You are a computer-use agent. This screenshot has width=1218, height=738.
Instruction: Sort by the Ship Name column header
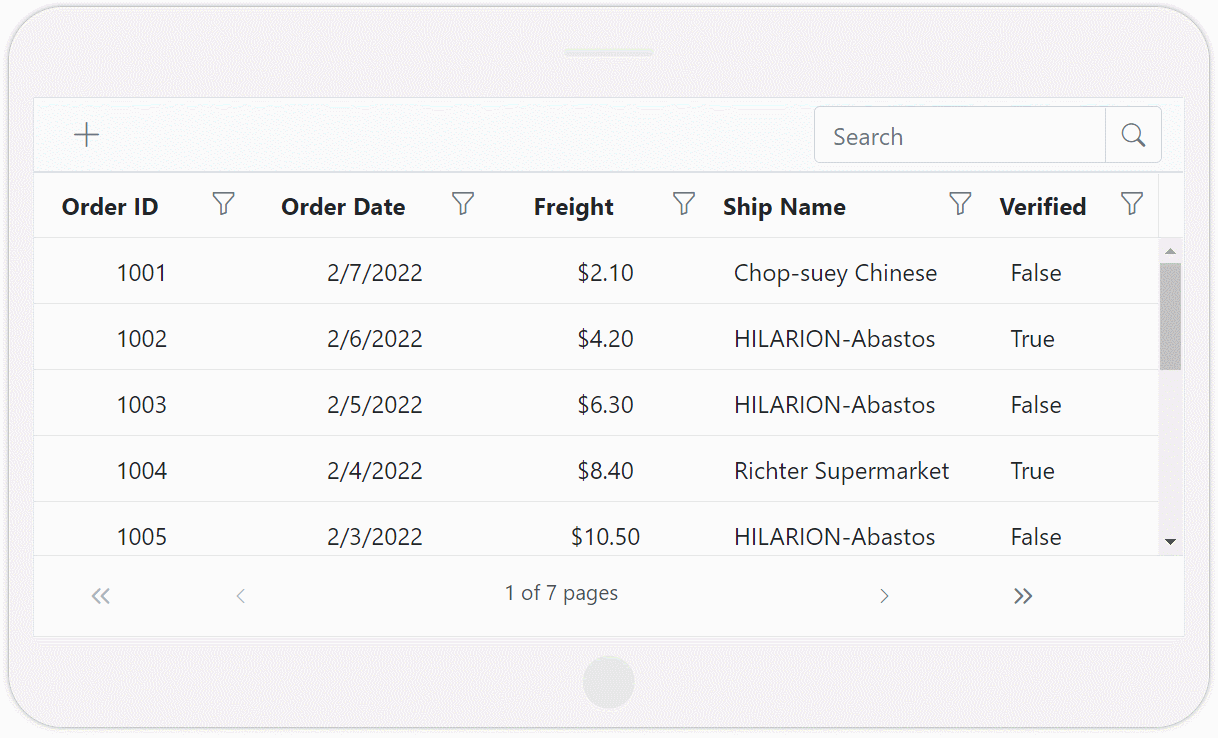[784, 206]
